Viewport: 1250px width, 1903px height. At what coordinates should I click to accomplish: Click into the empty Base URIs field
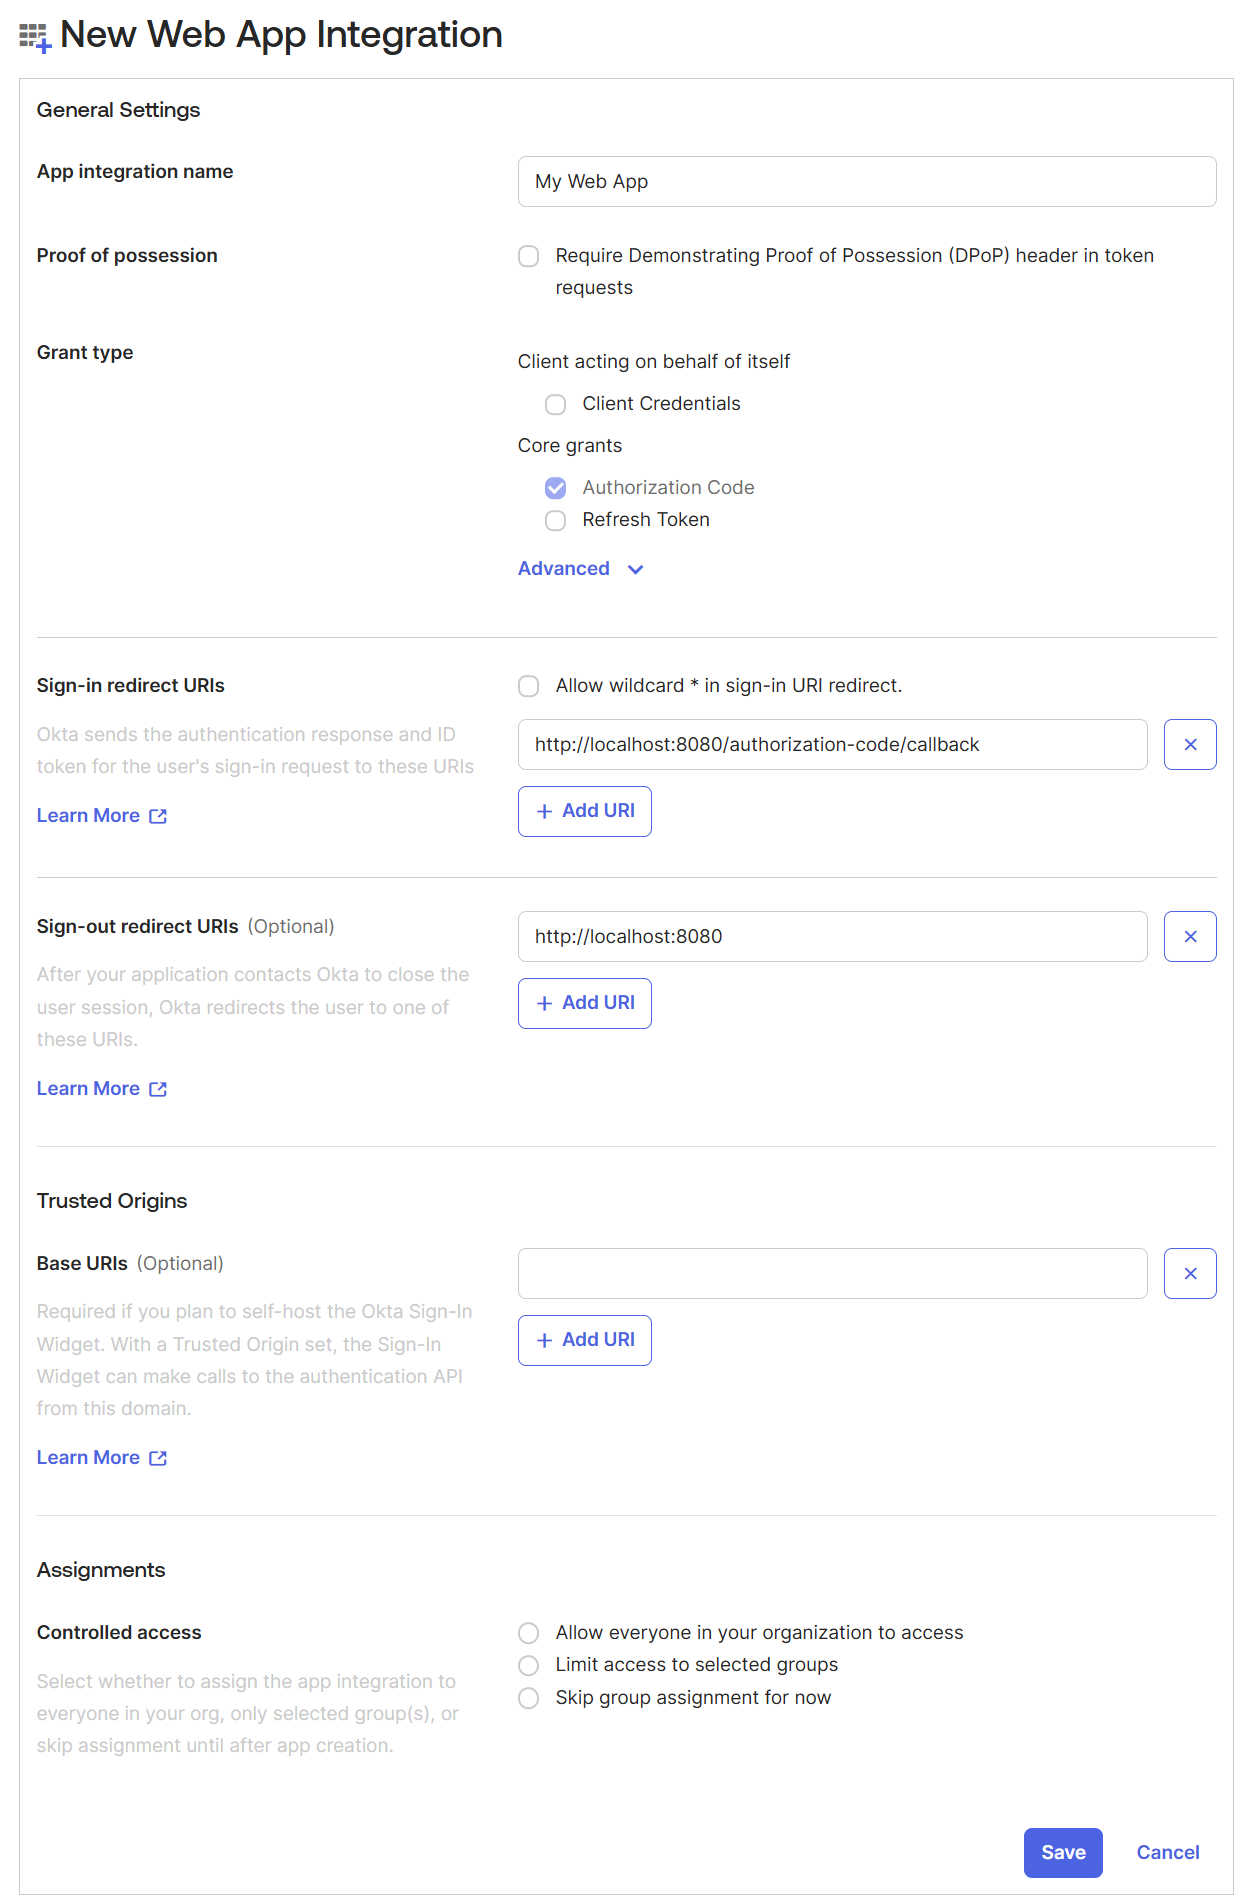tap(832, 1273)
